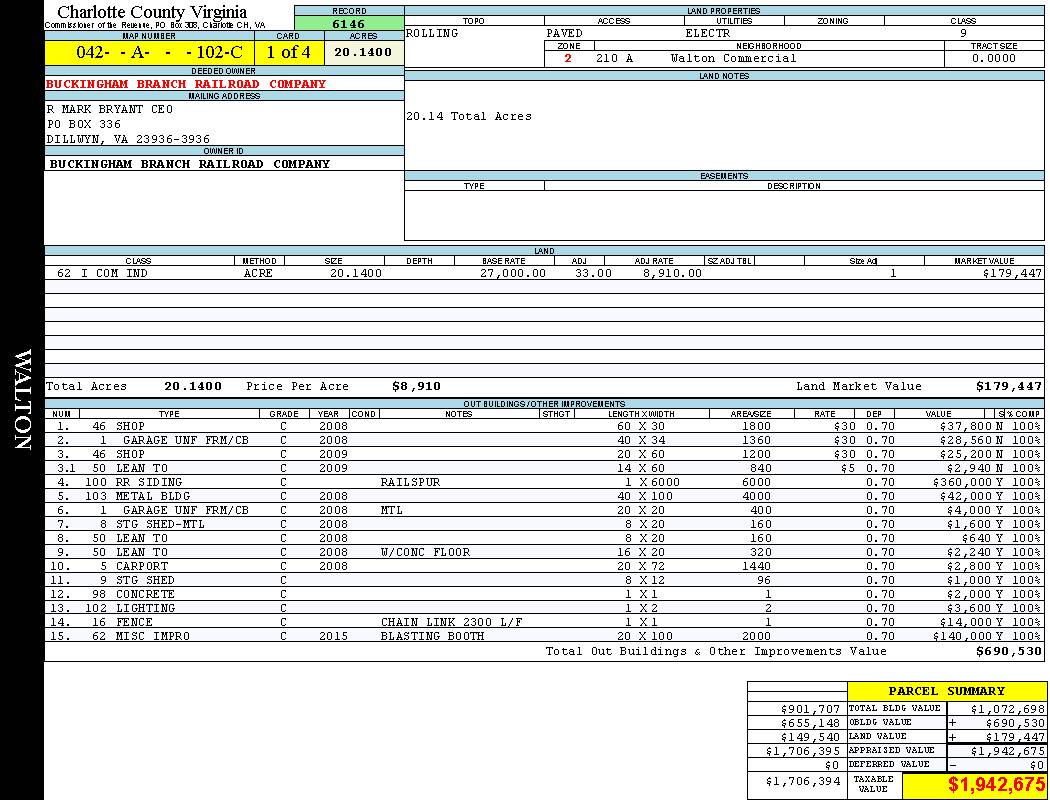Click row 2 GARAGE UNF FRM/CB type

185,441
